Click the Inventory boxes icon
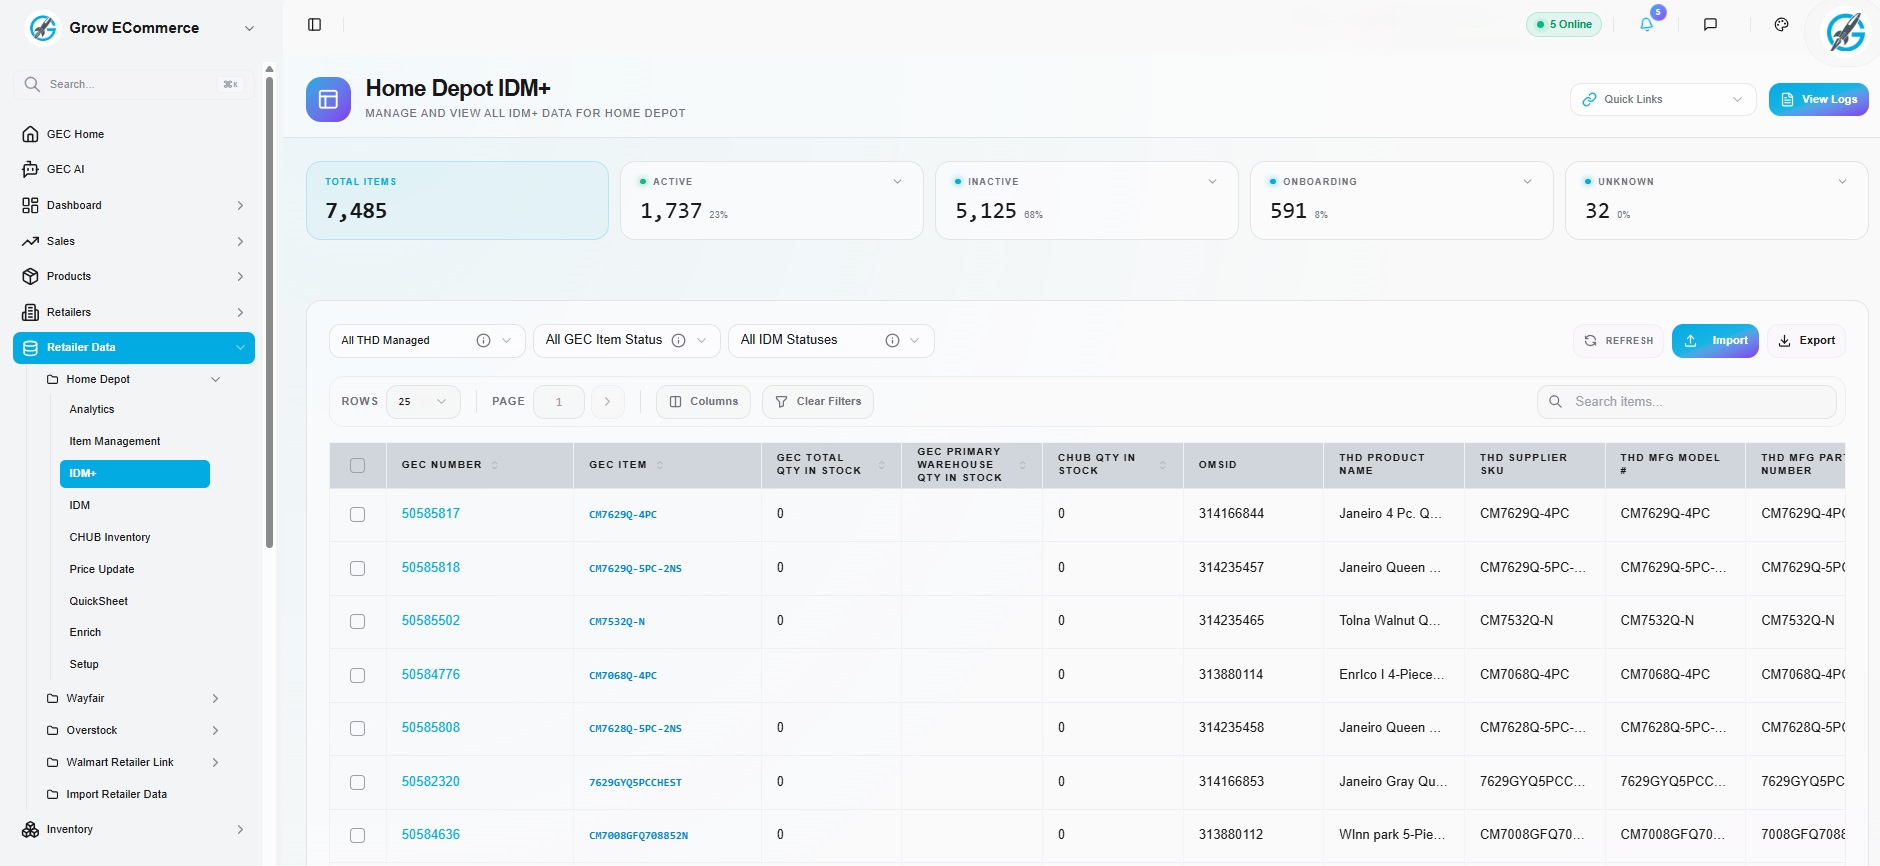Image resolution: width=1880 pixels, height=866 pixels. click(x=30, y=829)
